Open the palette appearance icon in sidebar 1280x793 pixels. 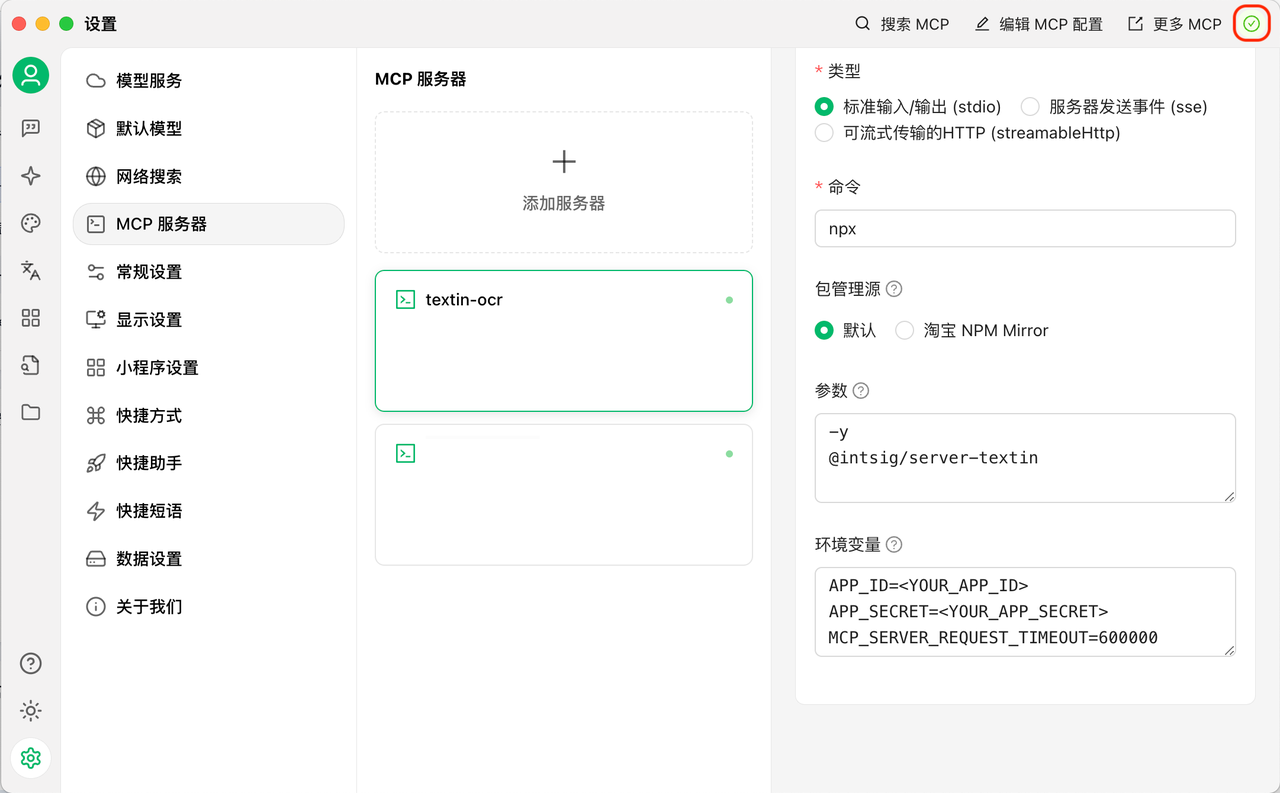(x=30, y=223)
